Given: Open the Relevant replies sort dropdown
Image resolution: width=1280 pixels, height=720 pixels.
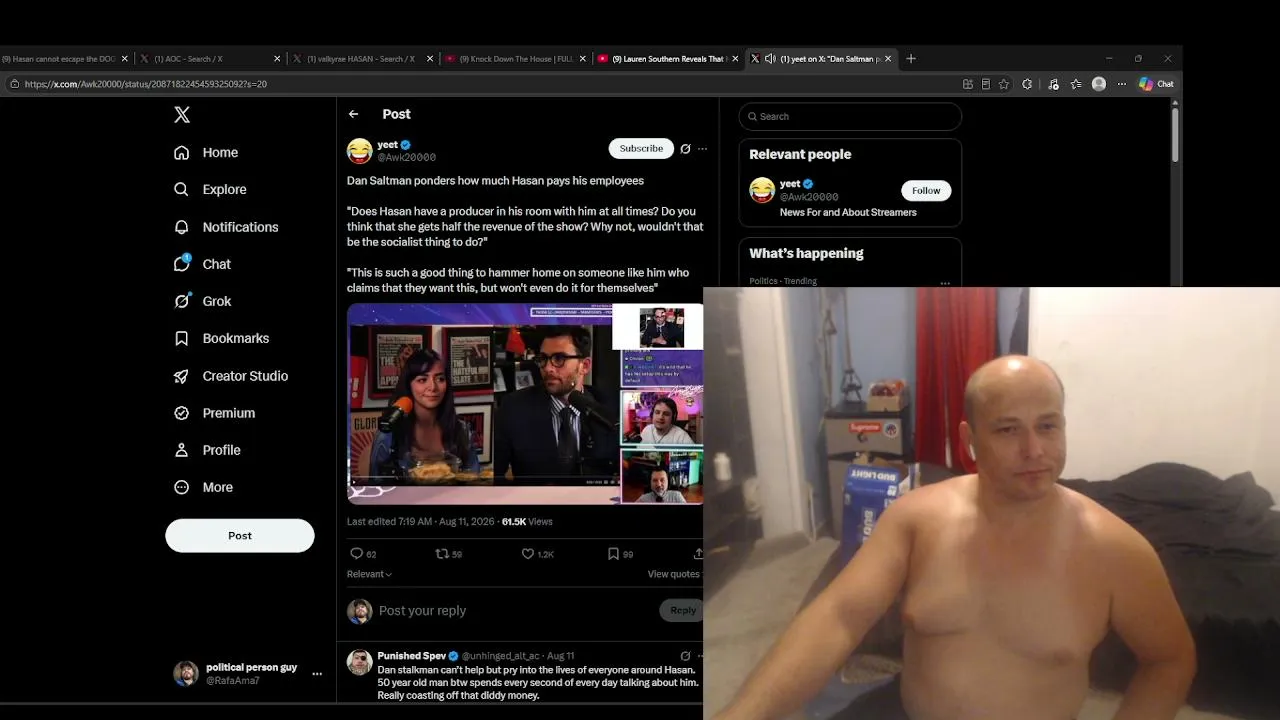Looking at the screenshot, I should point(369,574).
